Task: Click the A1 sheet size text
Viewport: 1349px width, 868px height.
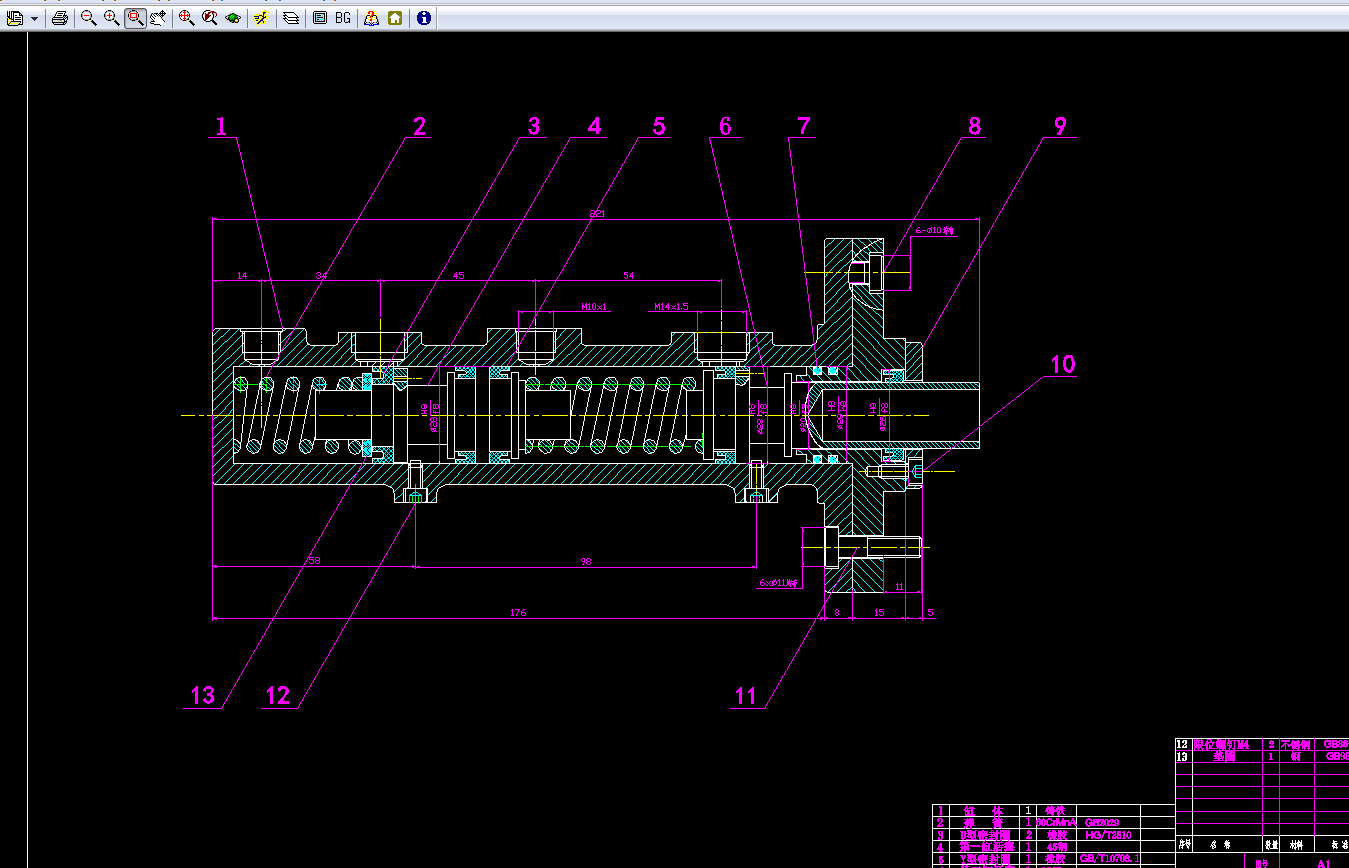Action: point(1324,862)
